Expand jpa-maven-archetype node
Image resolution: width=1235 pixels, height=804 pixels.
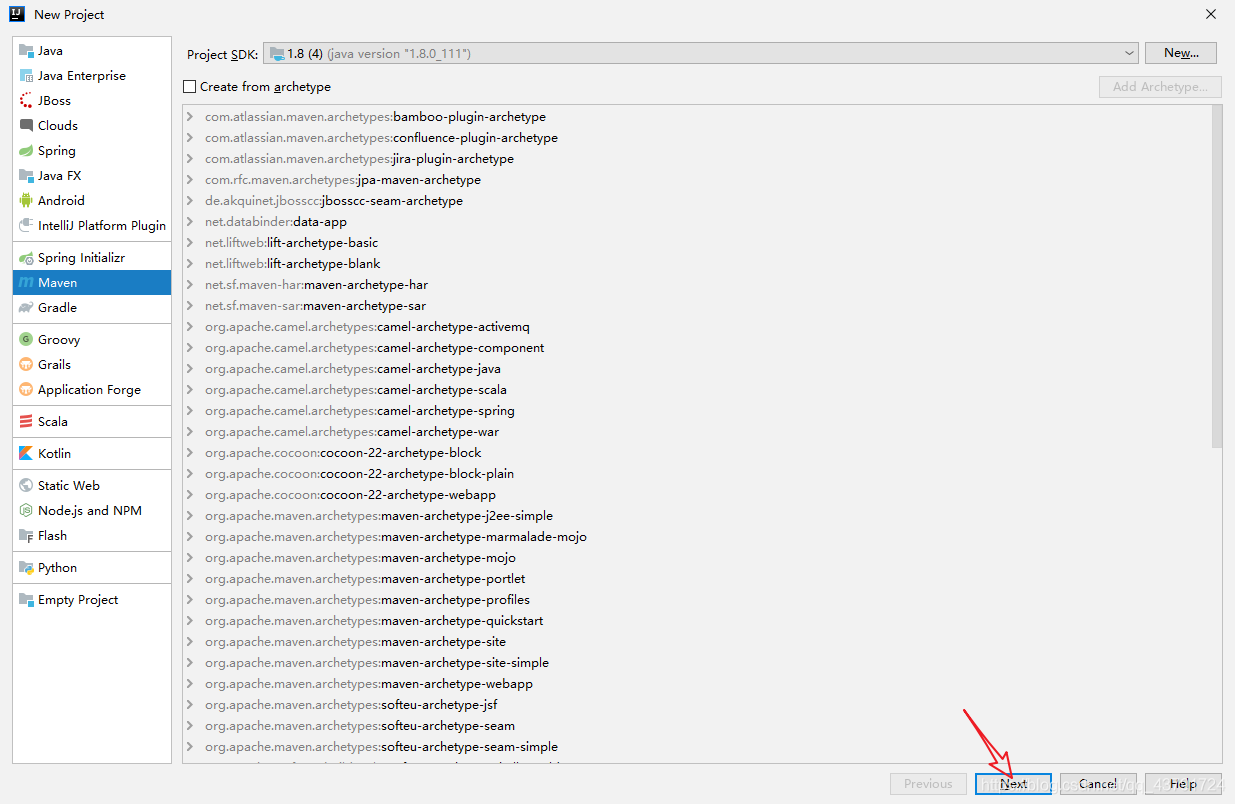190,180
